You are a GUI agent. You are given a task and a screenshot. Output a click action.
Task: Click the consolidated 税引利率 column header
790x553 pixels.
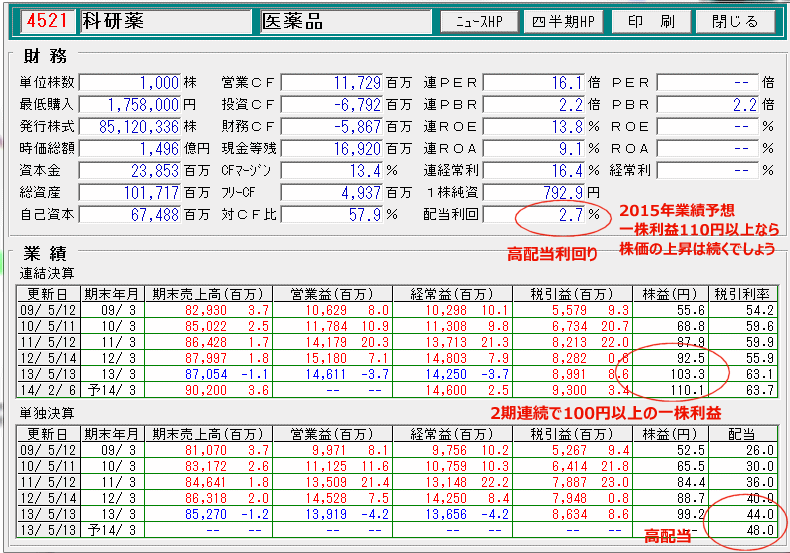point(743,294)
